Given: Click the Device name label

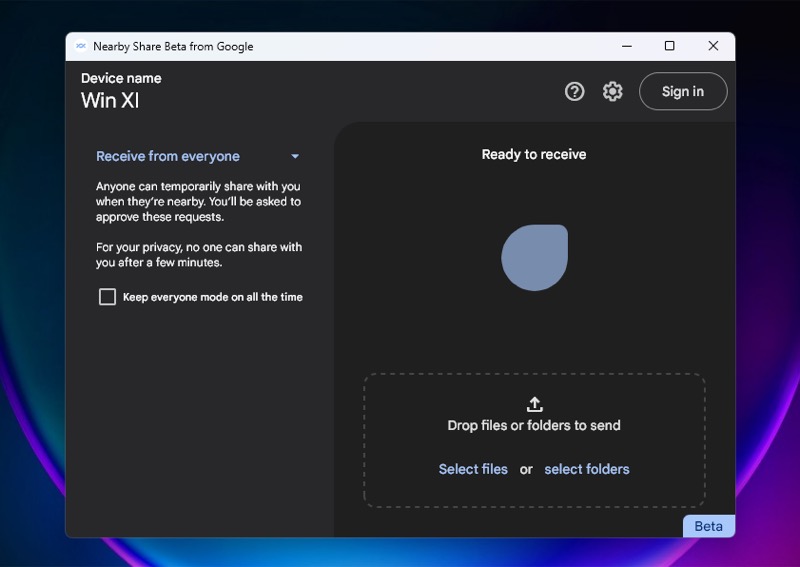Looking at the screenshot, I should click(x=121, y=78).
